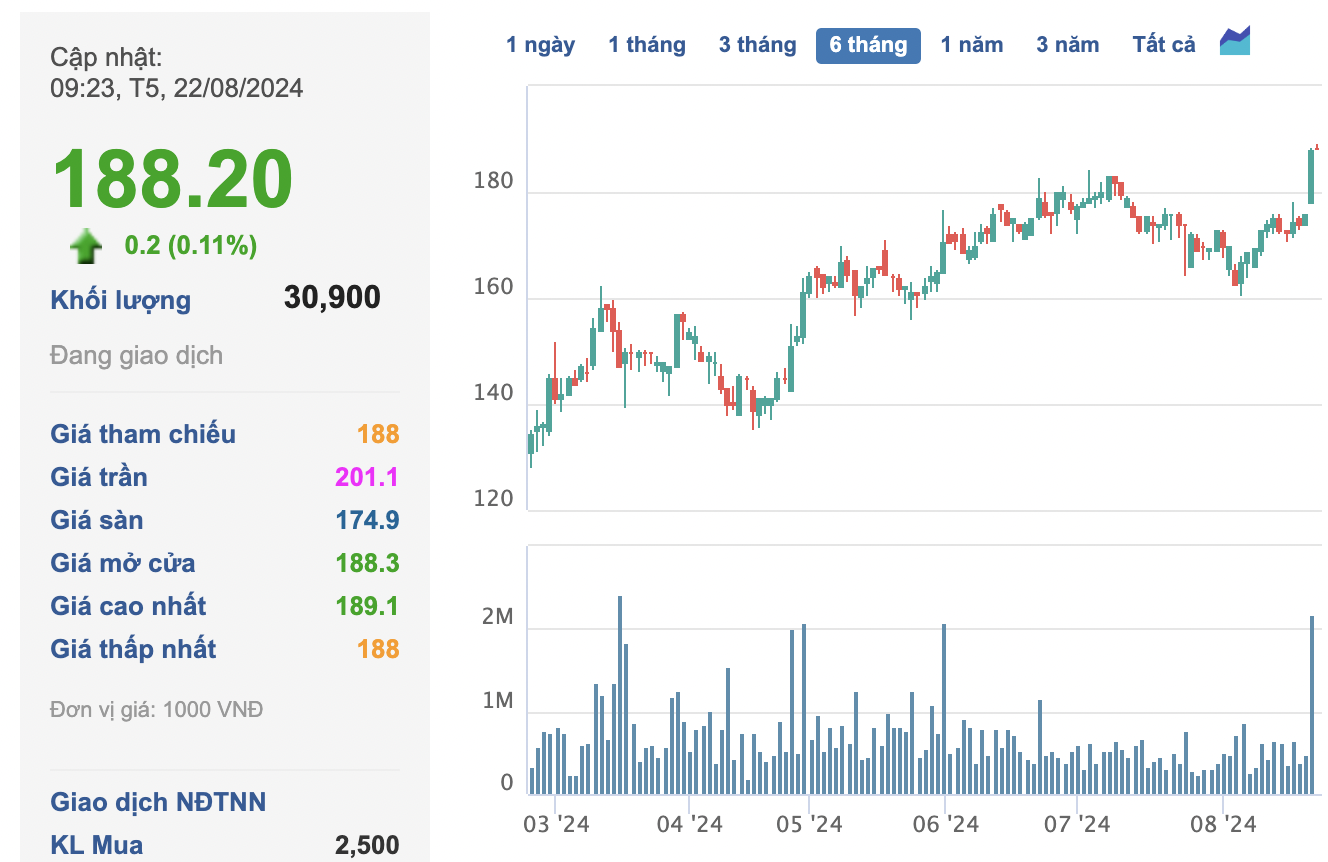Viewport: 1328px width, 862px height.
Task: Click the 'Giá sàn' label
Action: (97, 520)
